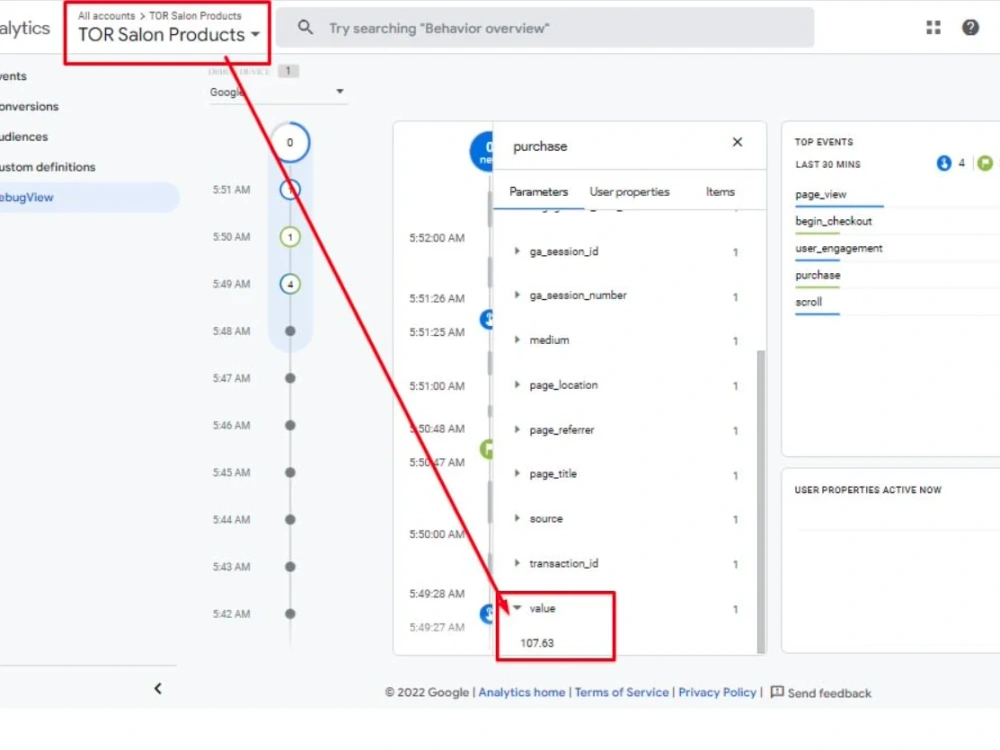1000x750 pixels.
Task: Select the 5:45 AM minute dot
Action: (290, 473)
